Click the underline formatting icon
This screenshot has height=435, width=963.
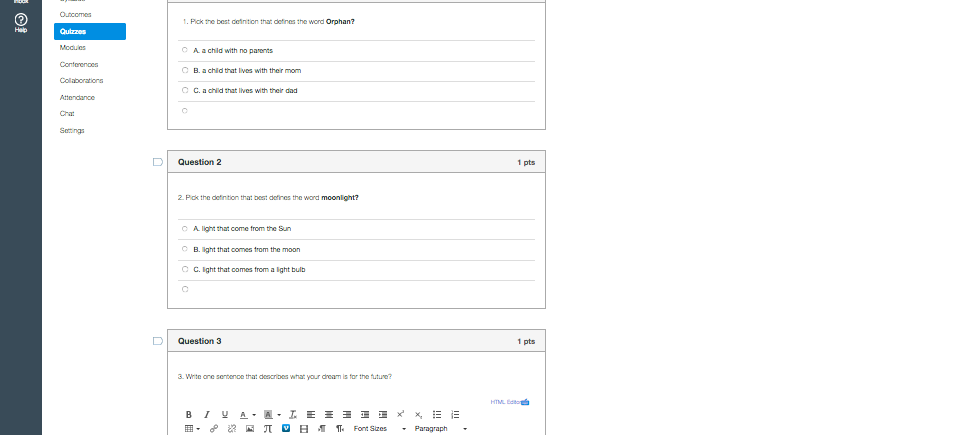(x=224, y=414)
